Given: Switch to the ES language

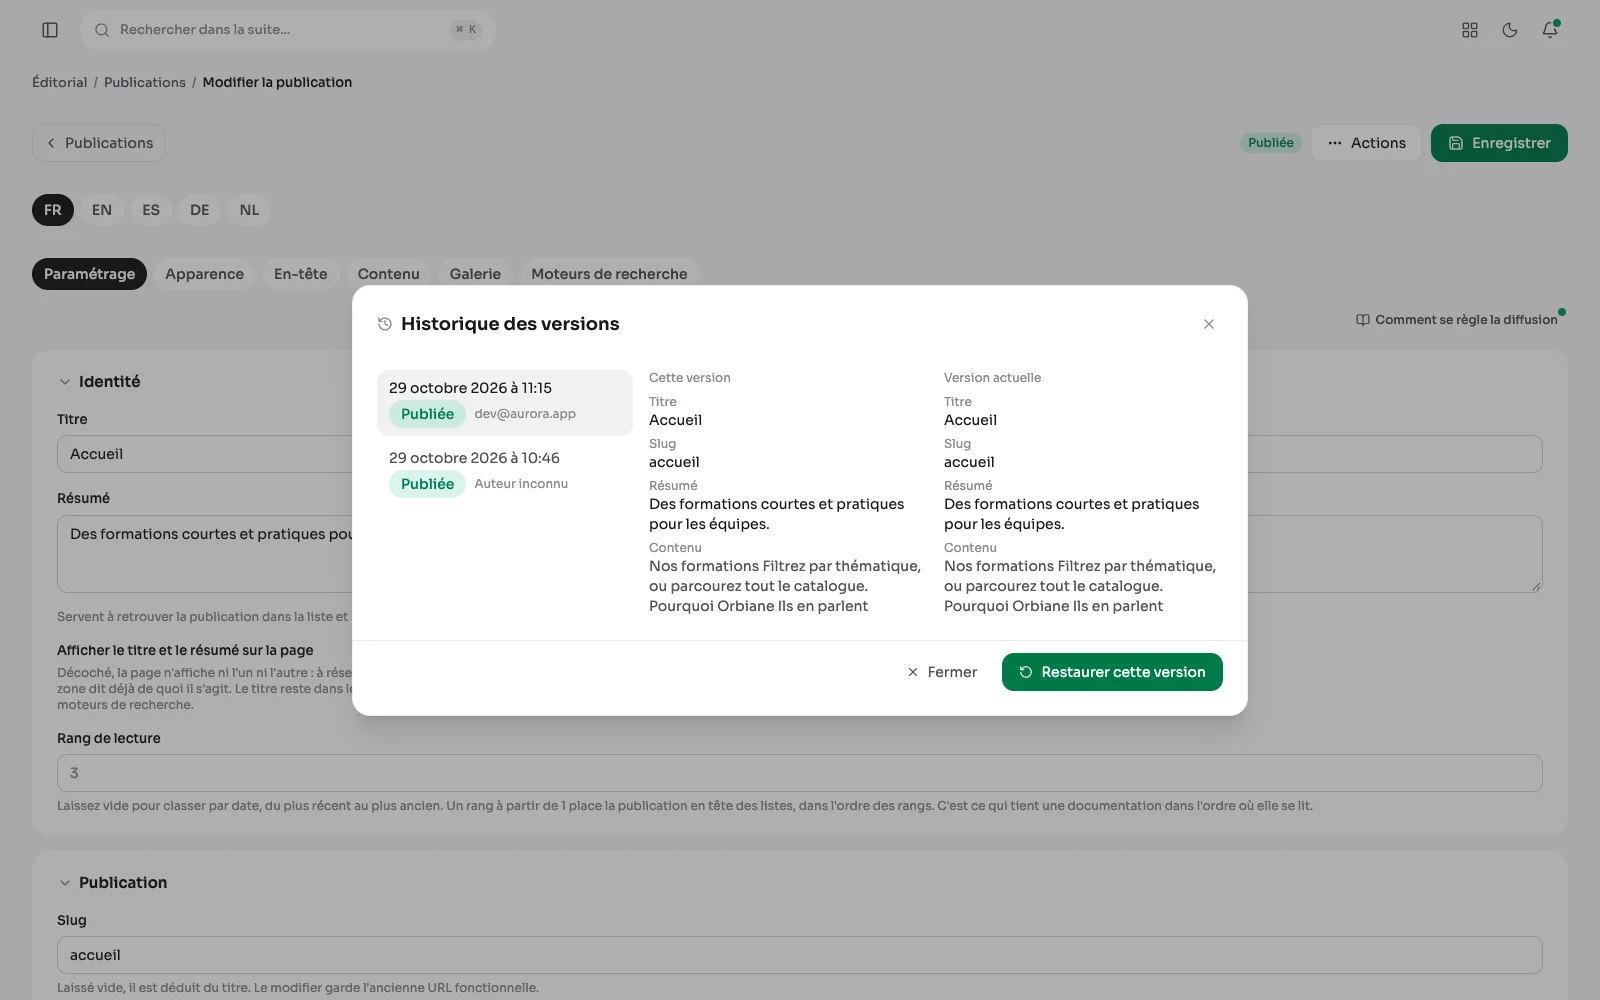Looking at the screenshot, I should coord(151,210).
